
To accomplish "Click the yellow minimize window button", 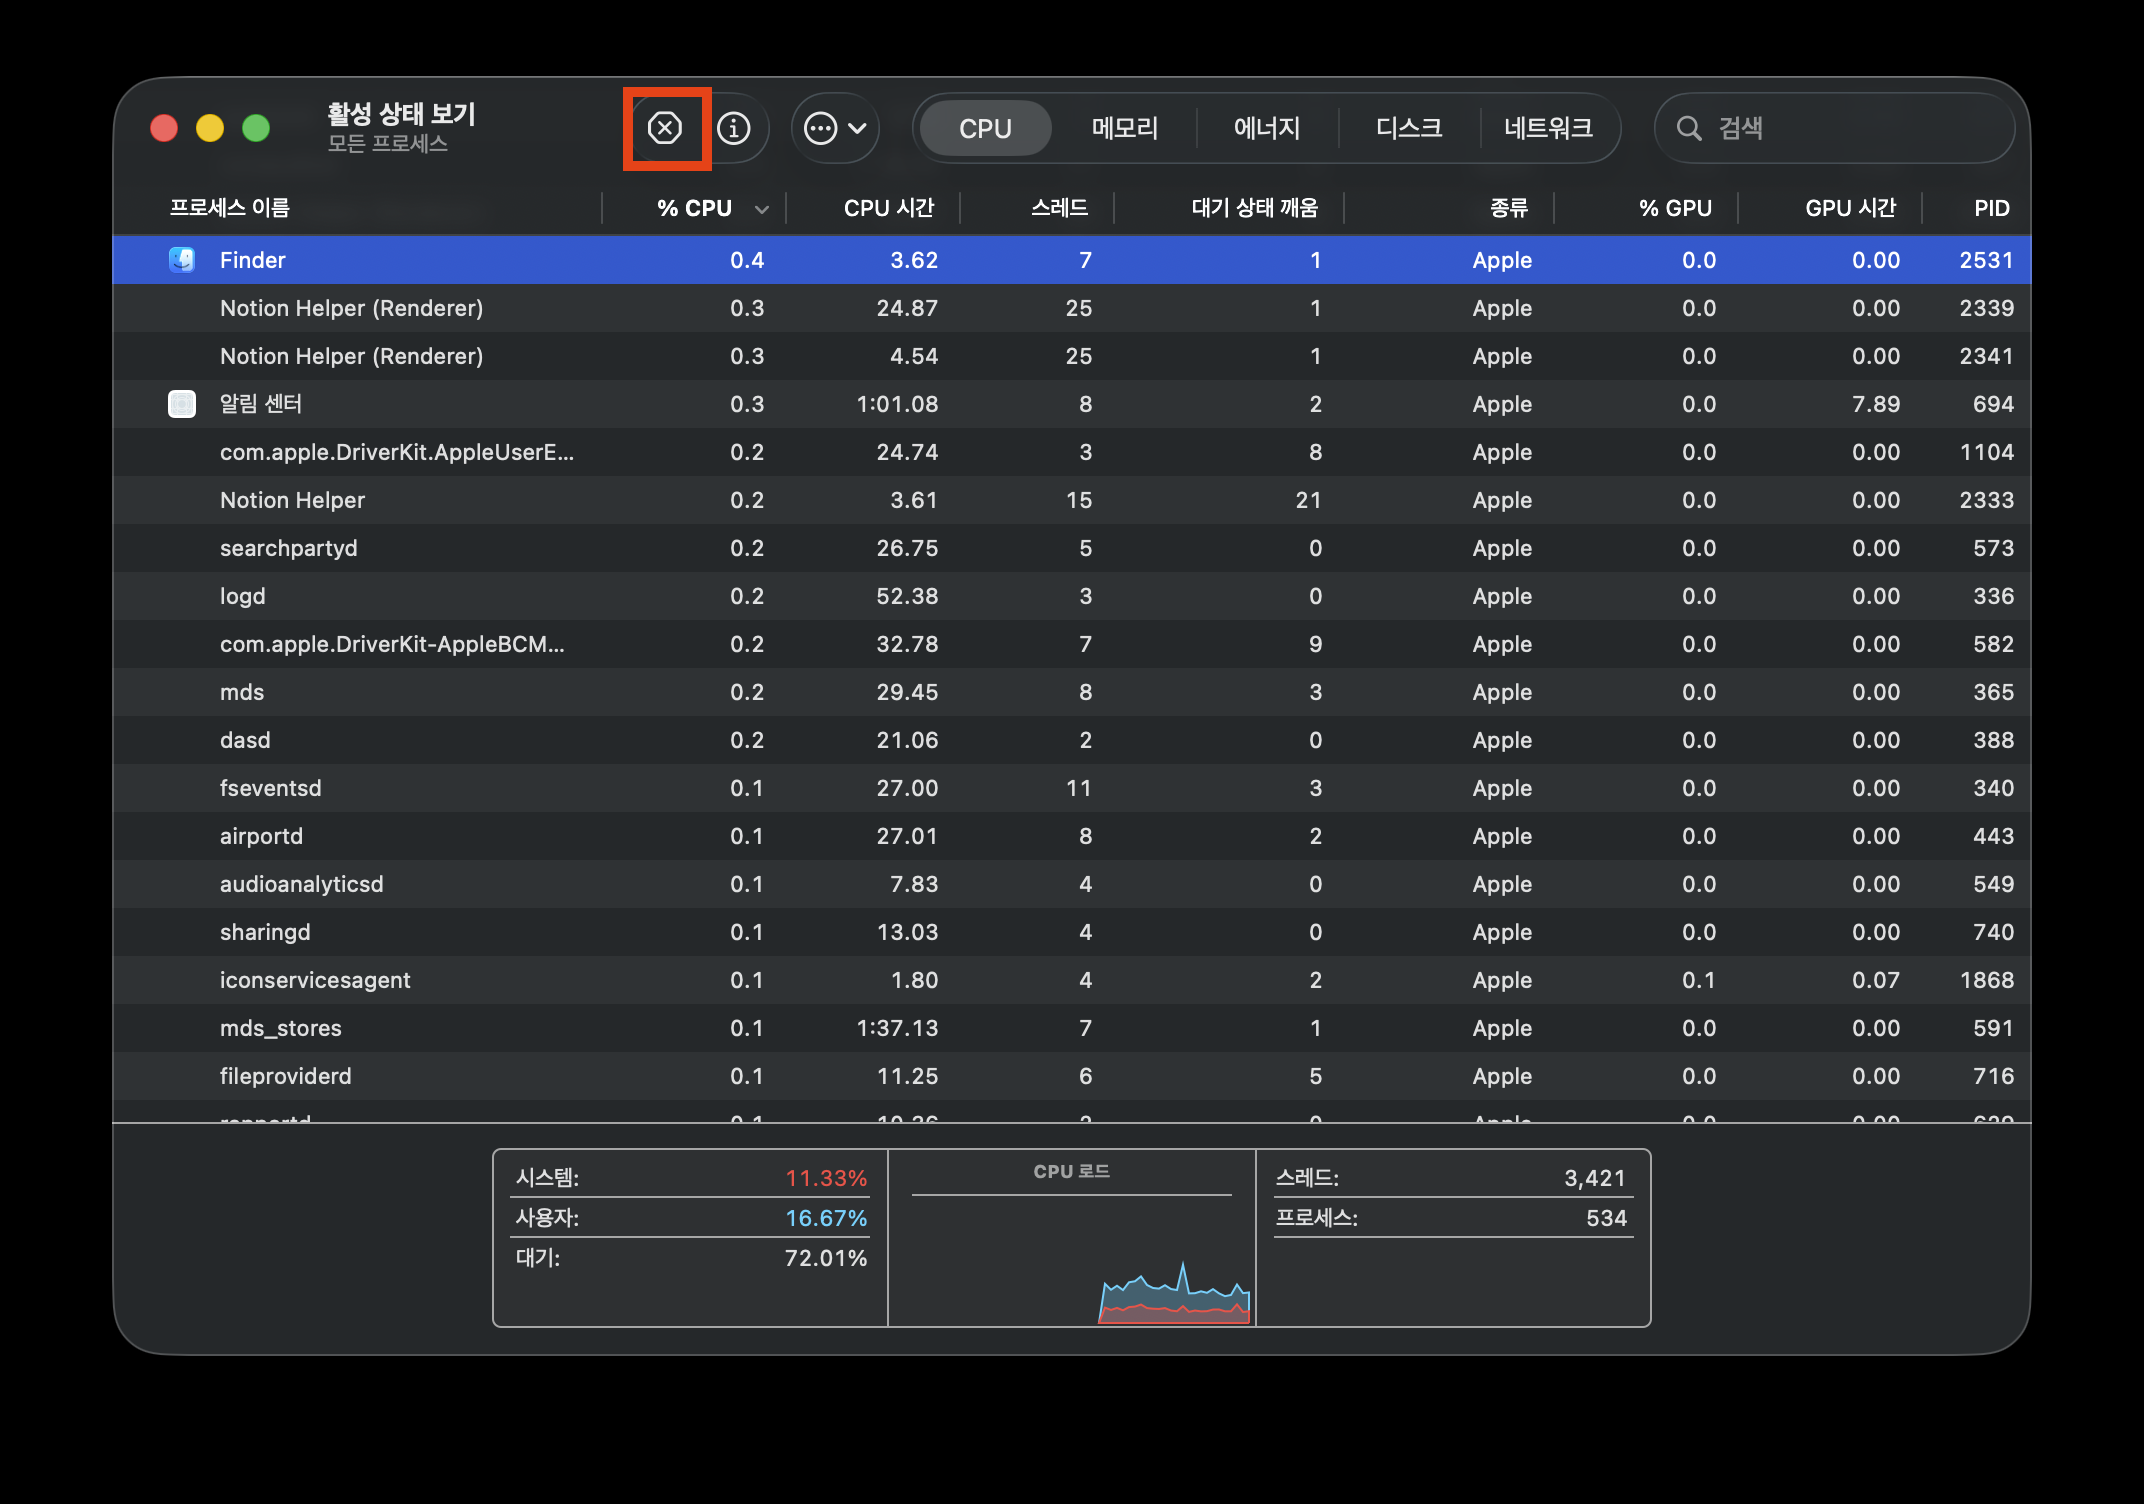I will coord(210,128).
